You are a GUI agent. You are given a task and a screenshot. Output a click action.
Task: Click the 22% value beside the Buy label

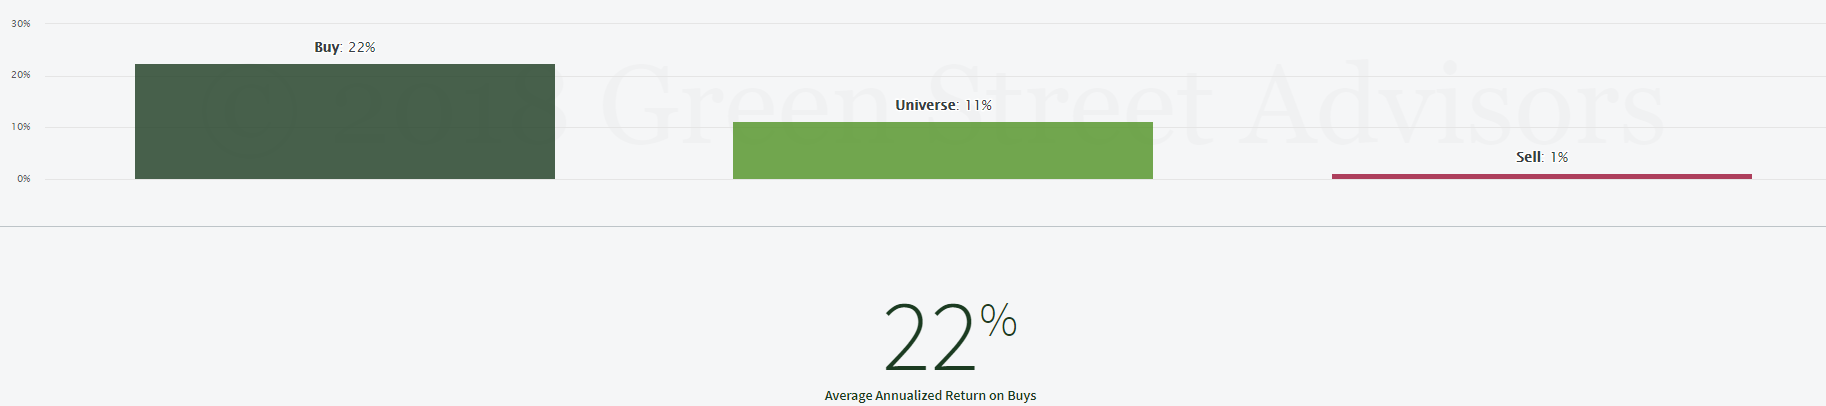coord(362,47)
